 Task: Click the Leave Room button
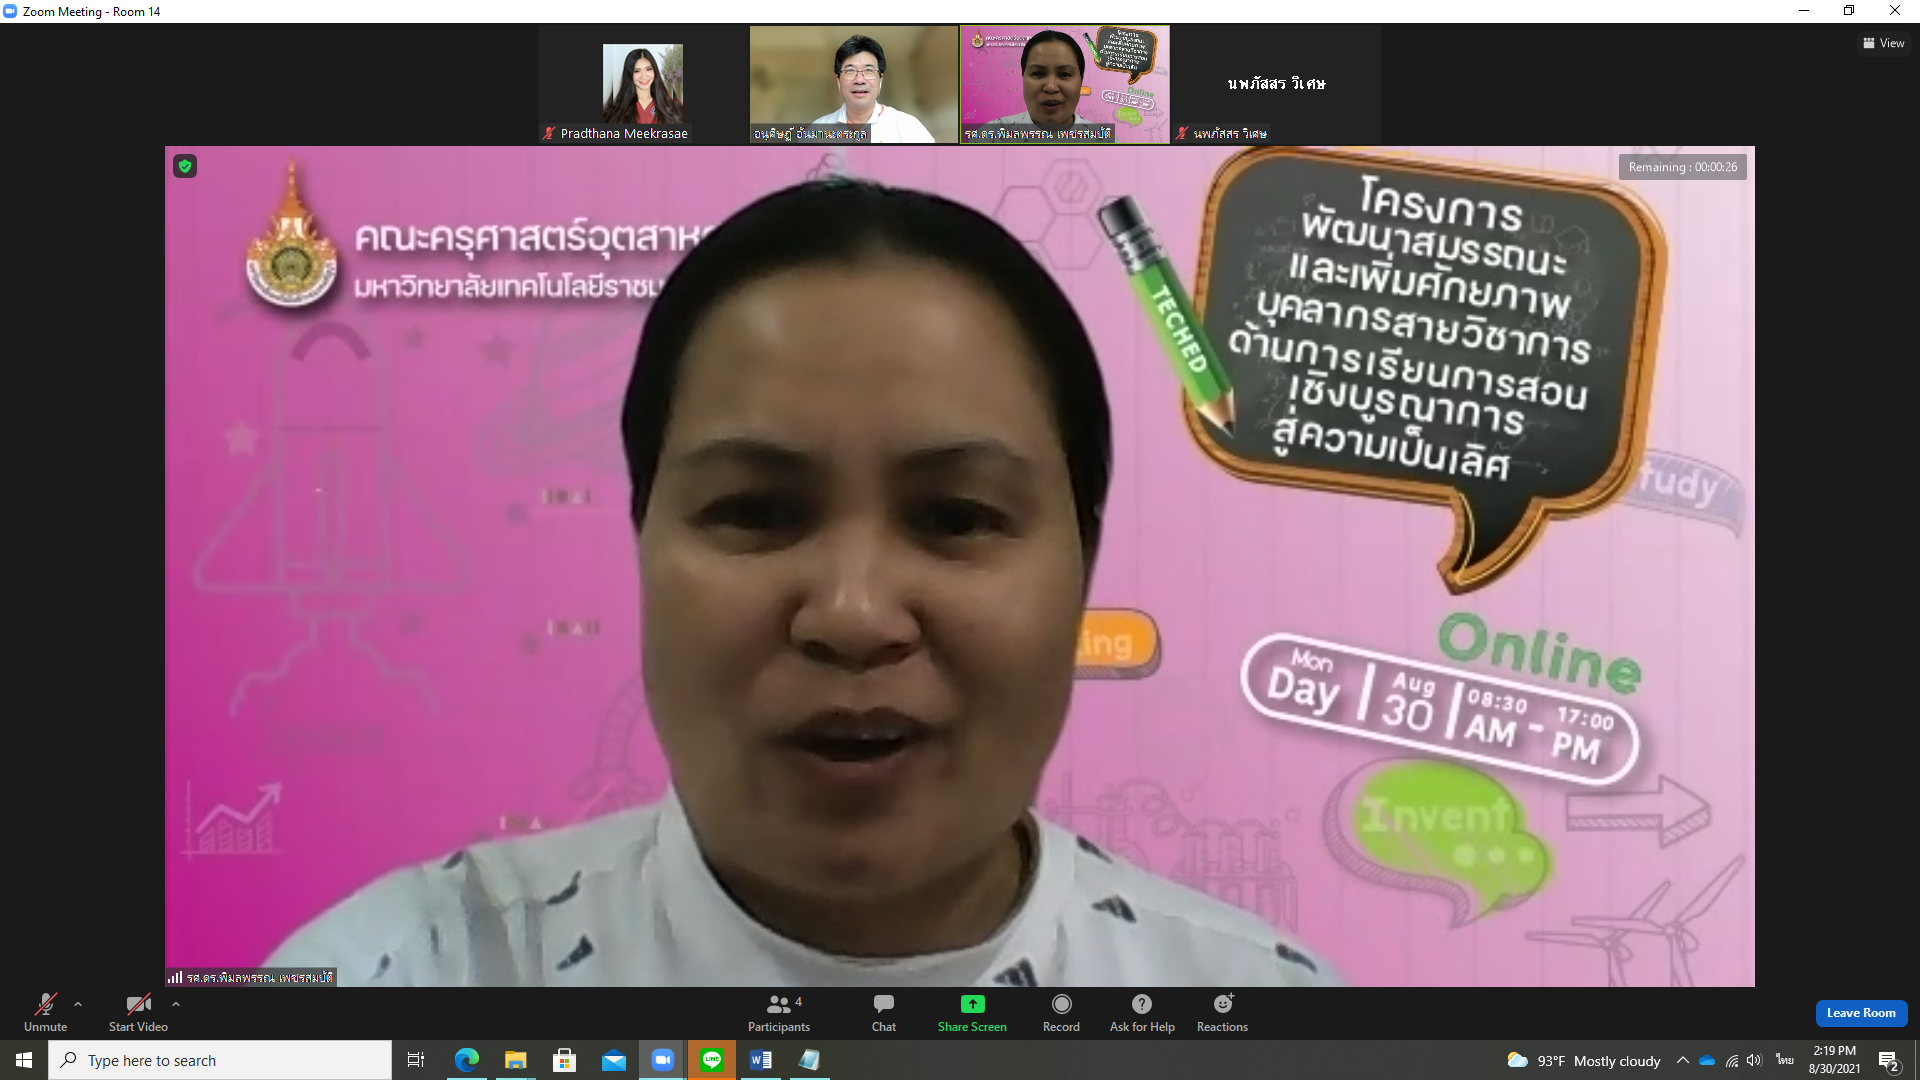click(1861, 1013)
